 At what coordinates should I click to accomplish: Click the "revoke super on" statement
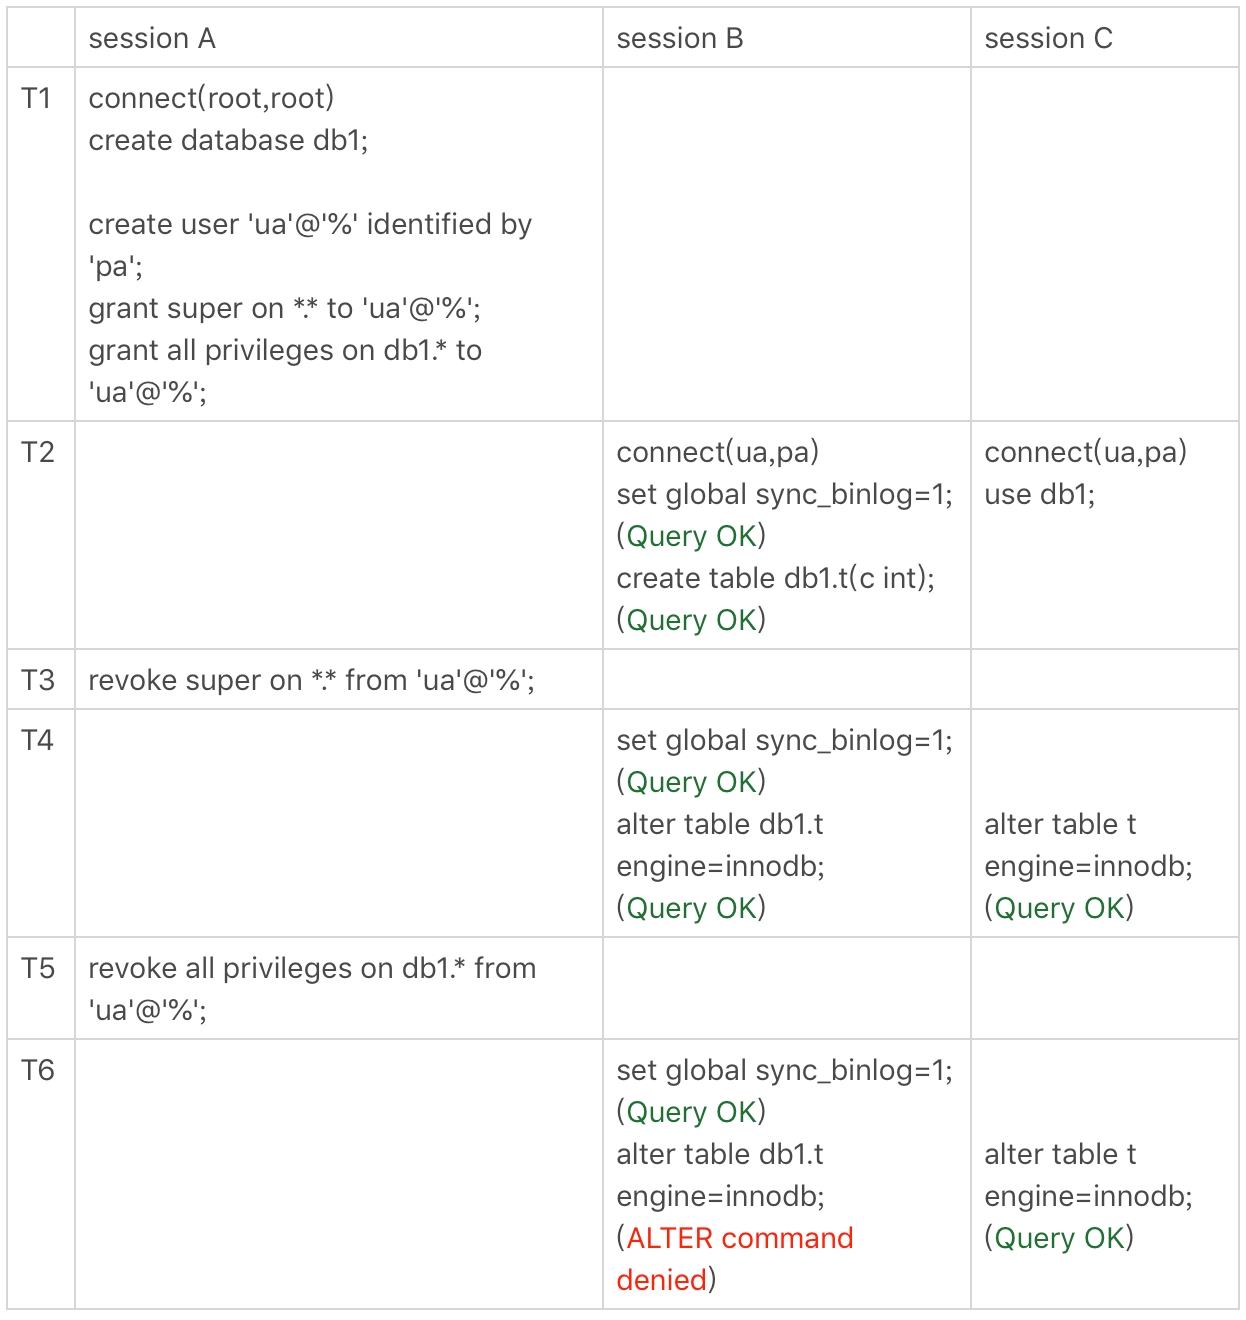[x=311, y=680]
